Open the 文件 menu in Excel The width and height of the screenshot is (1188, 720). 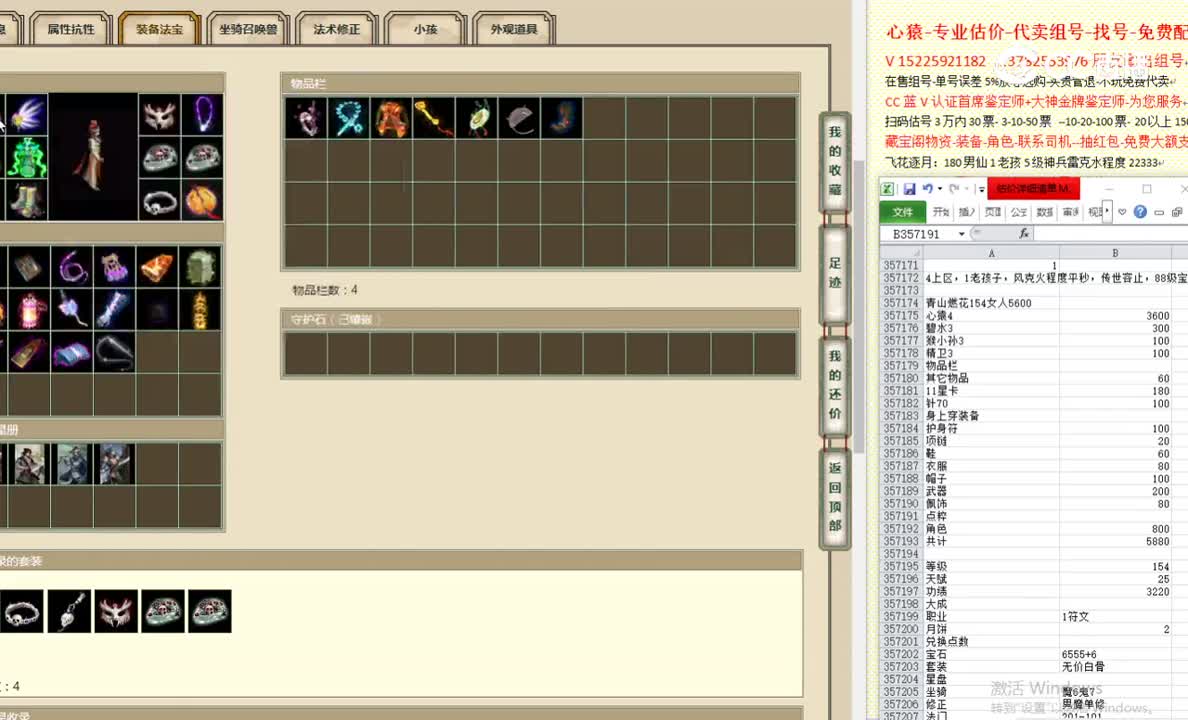point(903,211)
